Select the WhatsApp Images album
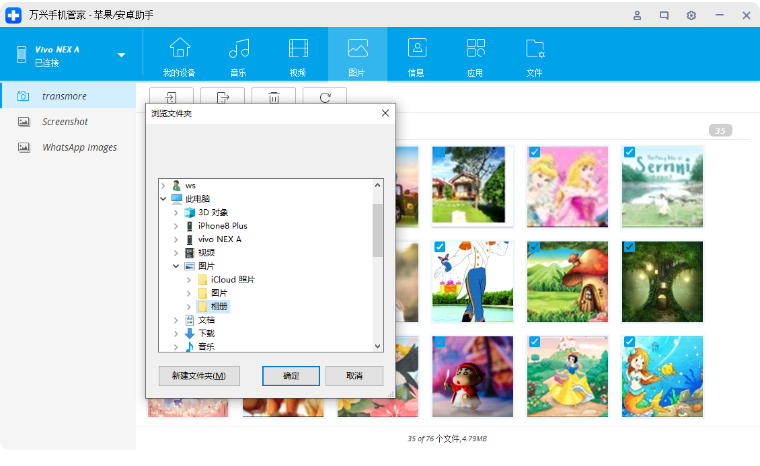760x466 pixels. [79, 147]
